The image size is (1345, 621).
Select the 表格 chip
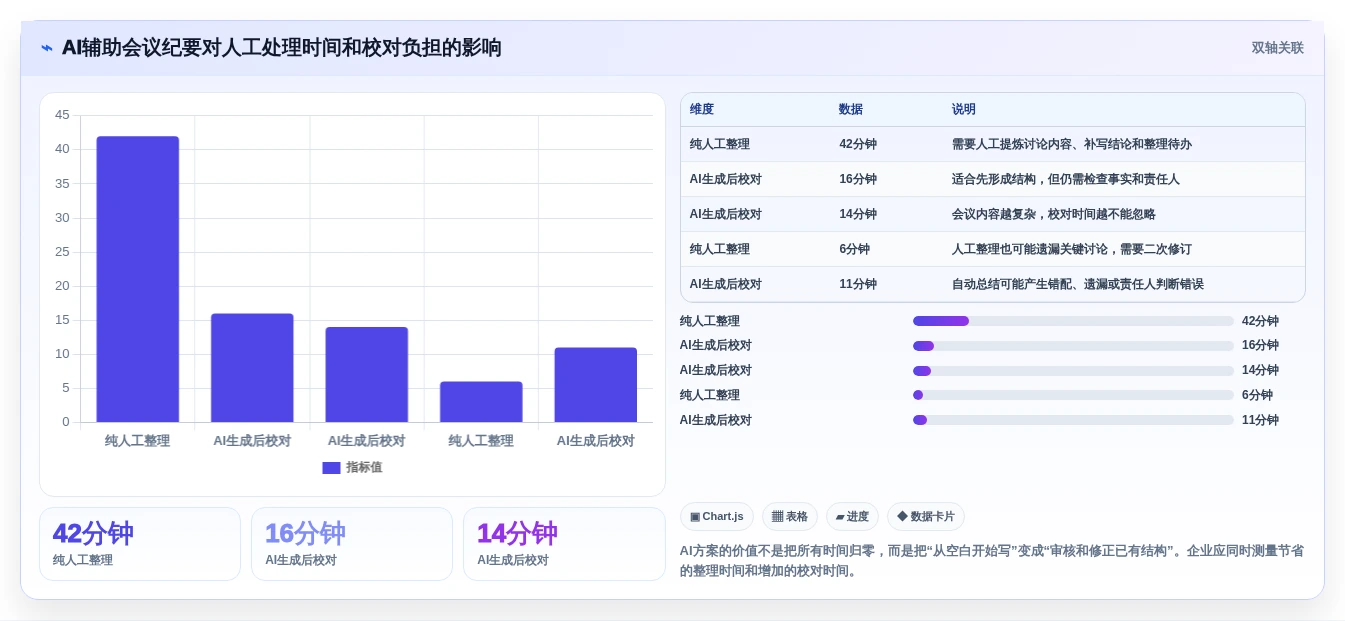click(x=789, y=517)
